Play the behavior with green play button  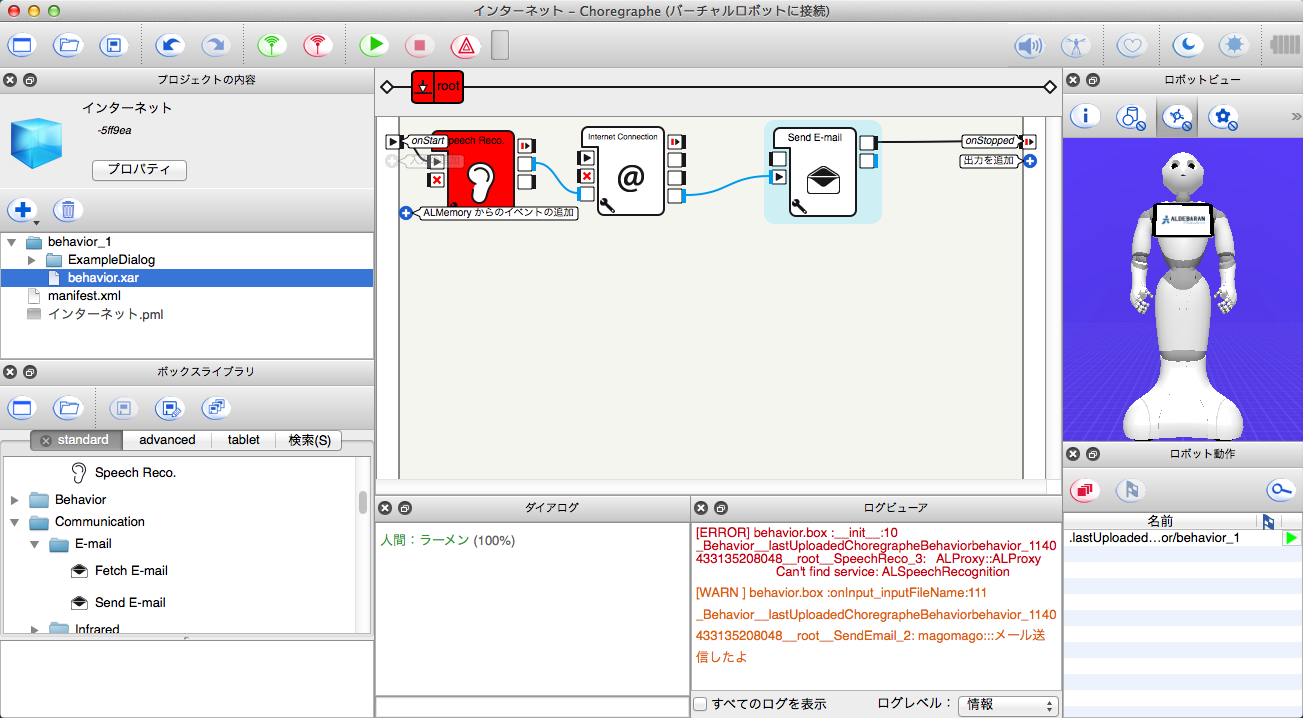tap(374, 45)
